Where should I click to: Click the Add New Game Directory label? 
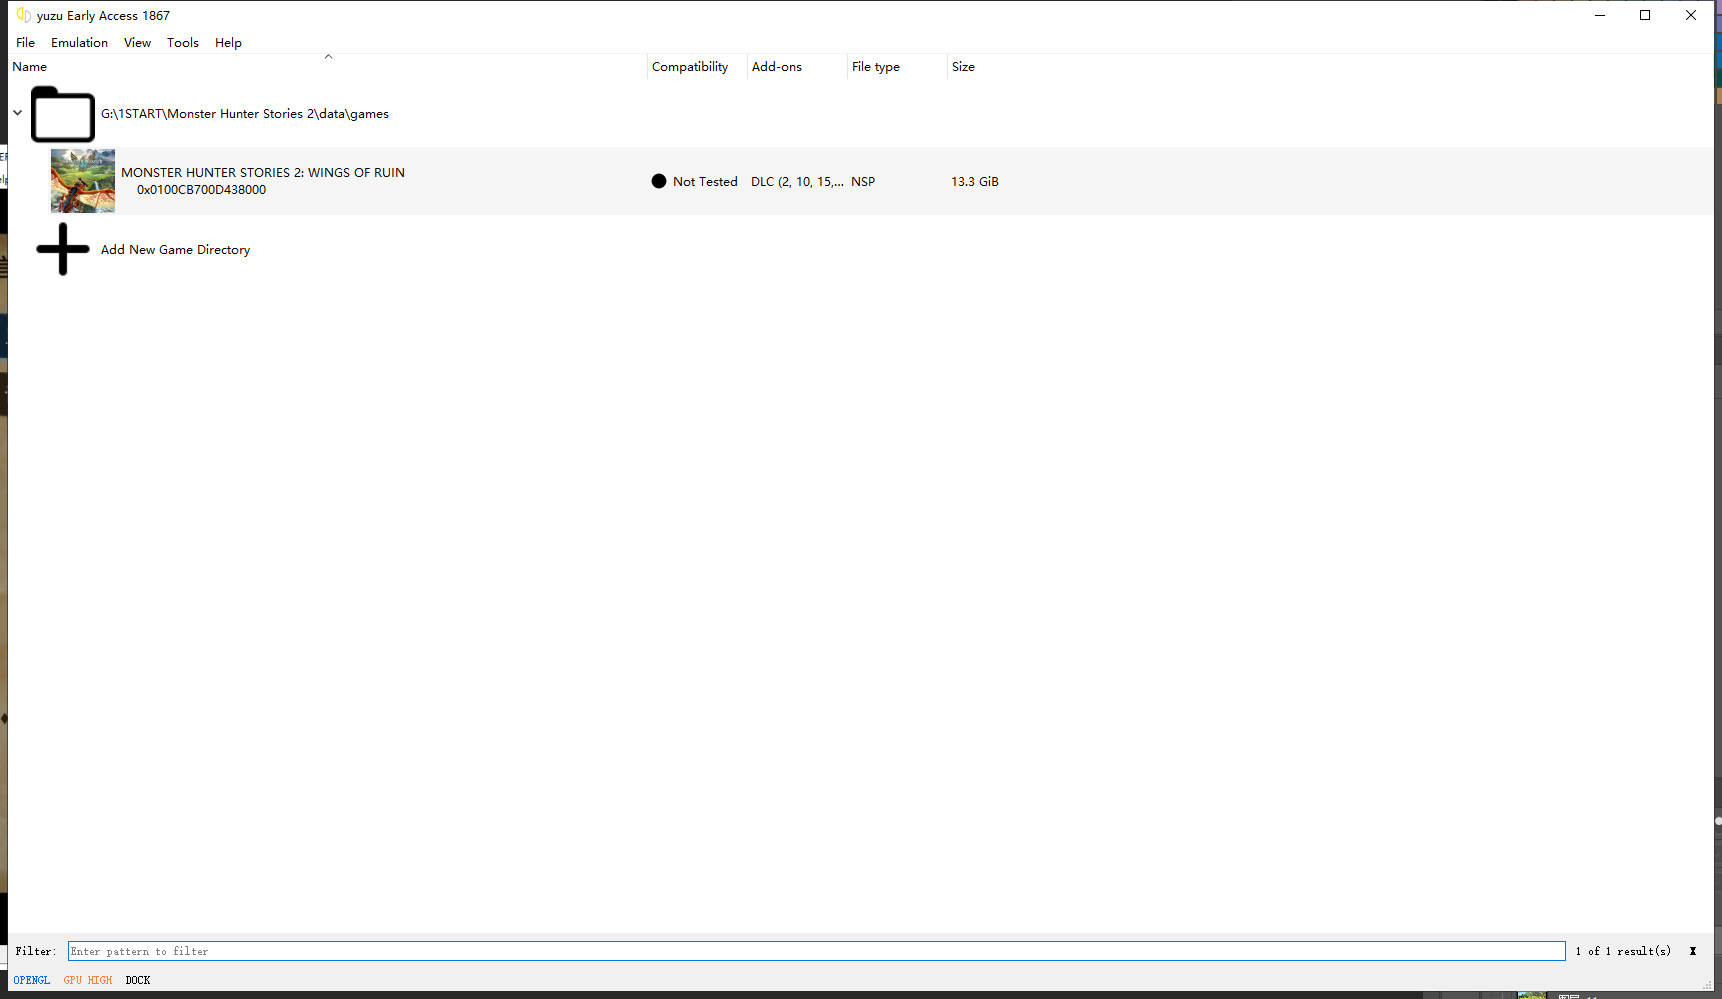click(175, 250)
